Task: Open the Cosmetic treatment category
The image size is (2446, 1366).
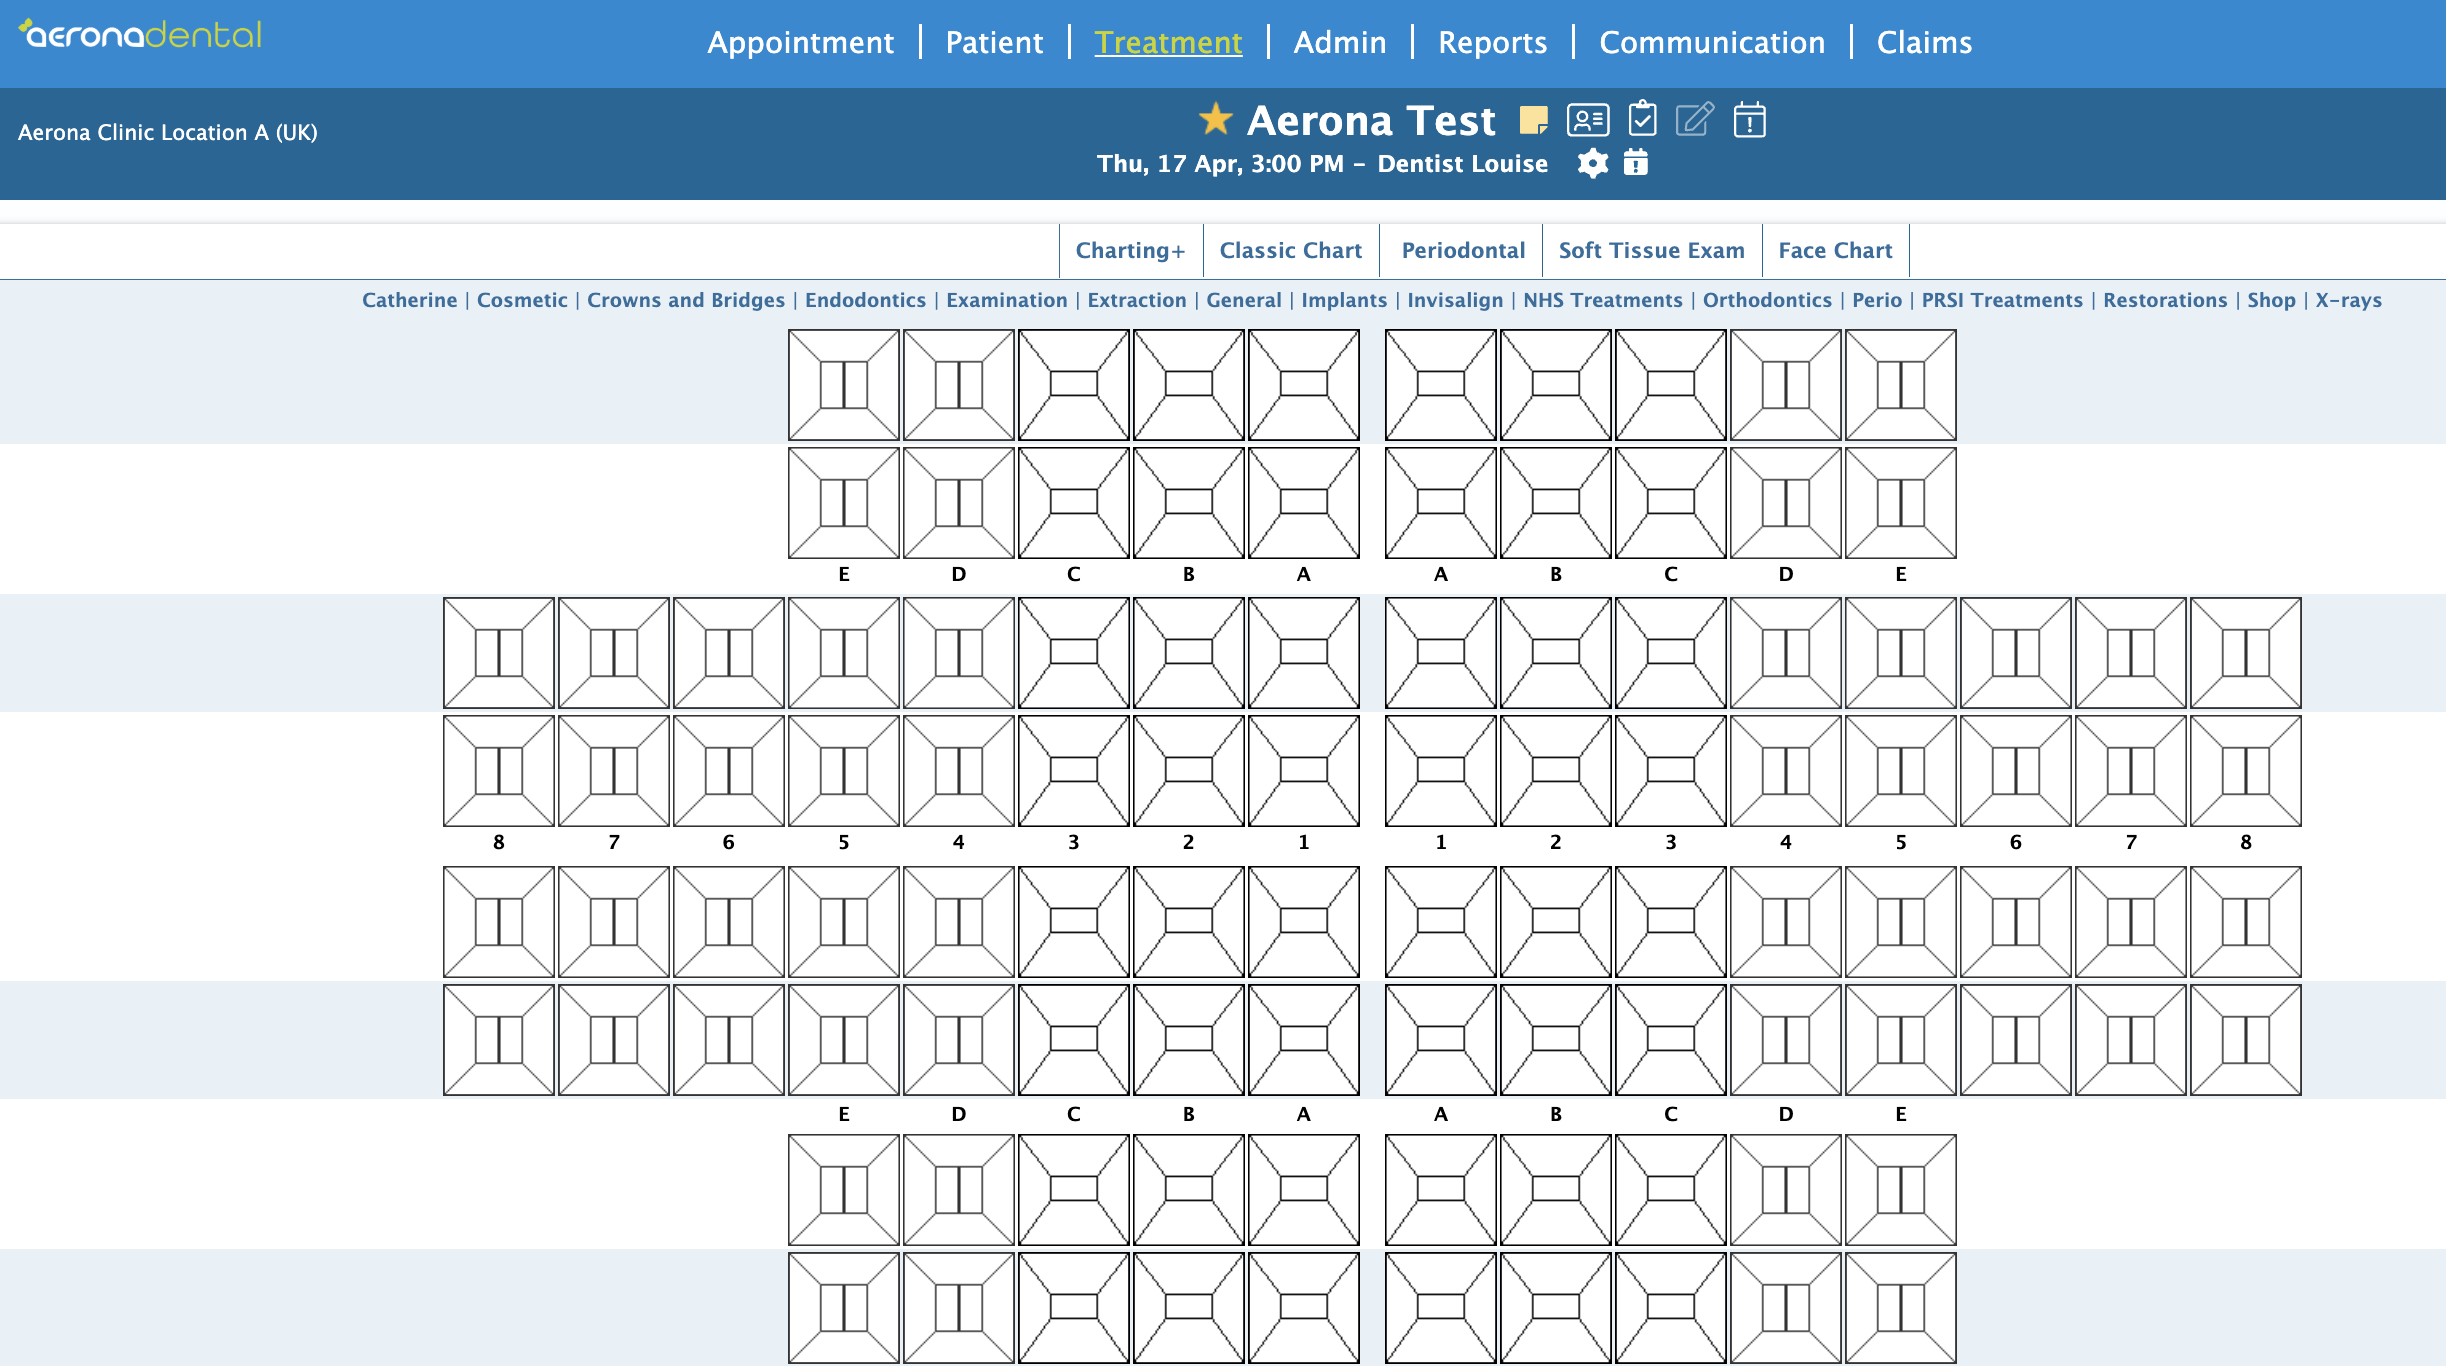Action: click(522, 300)
